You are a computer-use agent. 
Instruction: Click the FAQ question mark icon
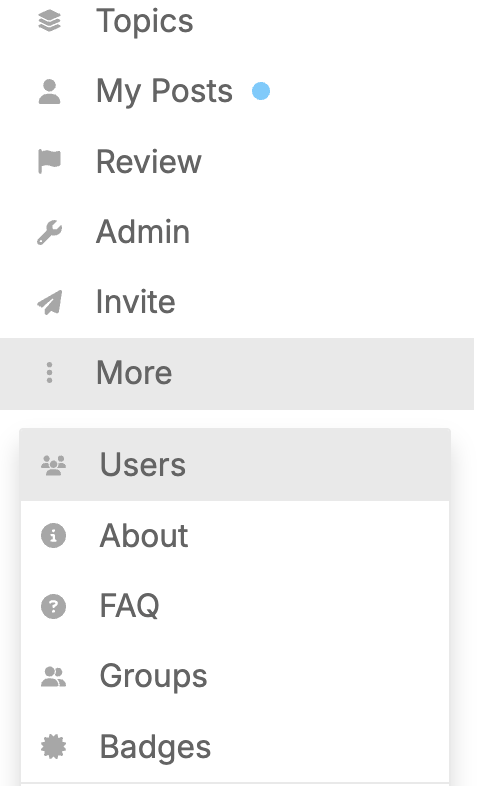[53, 606]
